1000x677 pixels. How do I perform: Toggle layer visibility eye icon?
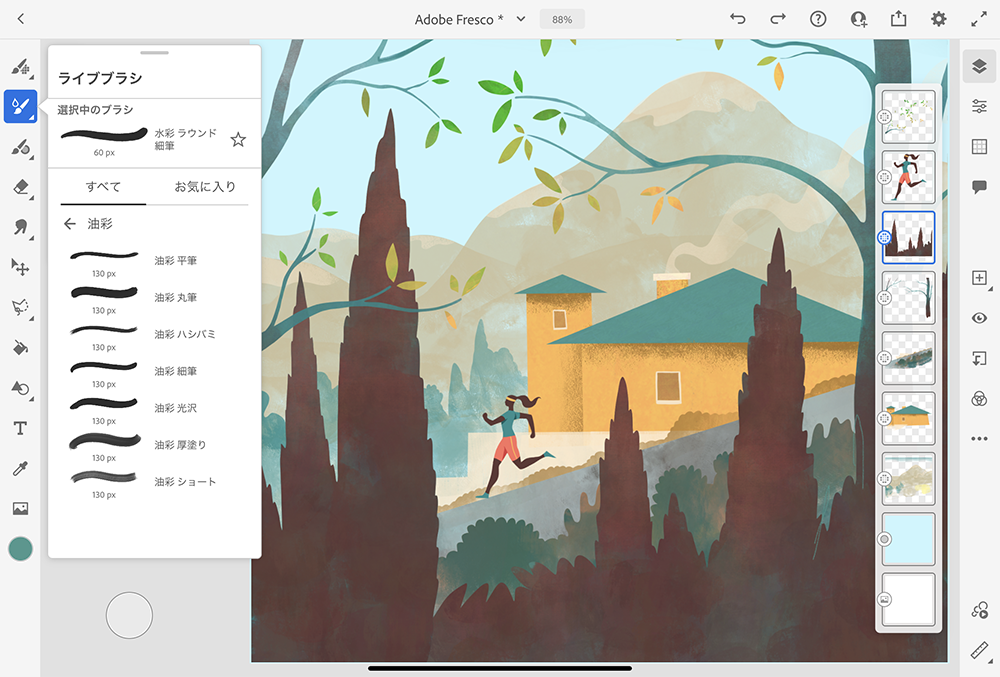click(x=979, y=318)
